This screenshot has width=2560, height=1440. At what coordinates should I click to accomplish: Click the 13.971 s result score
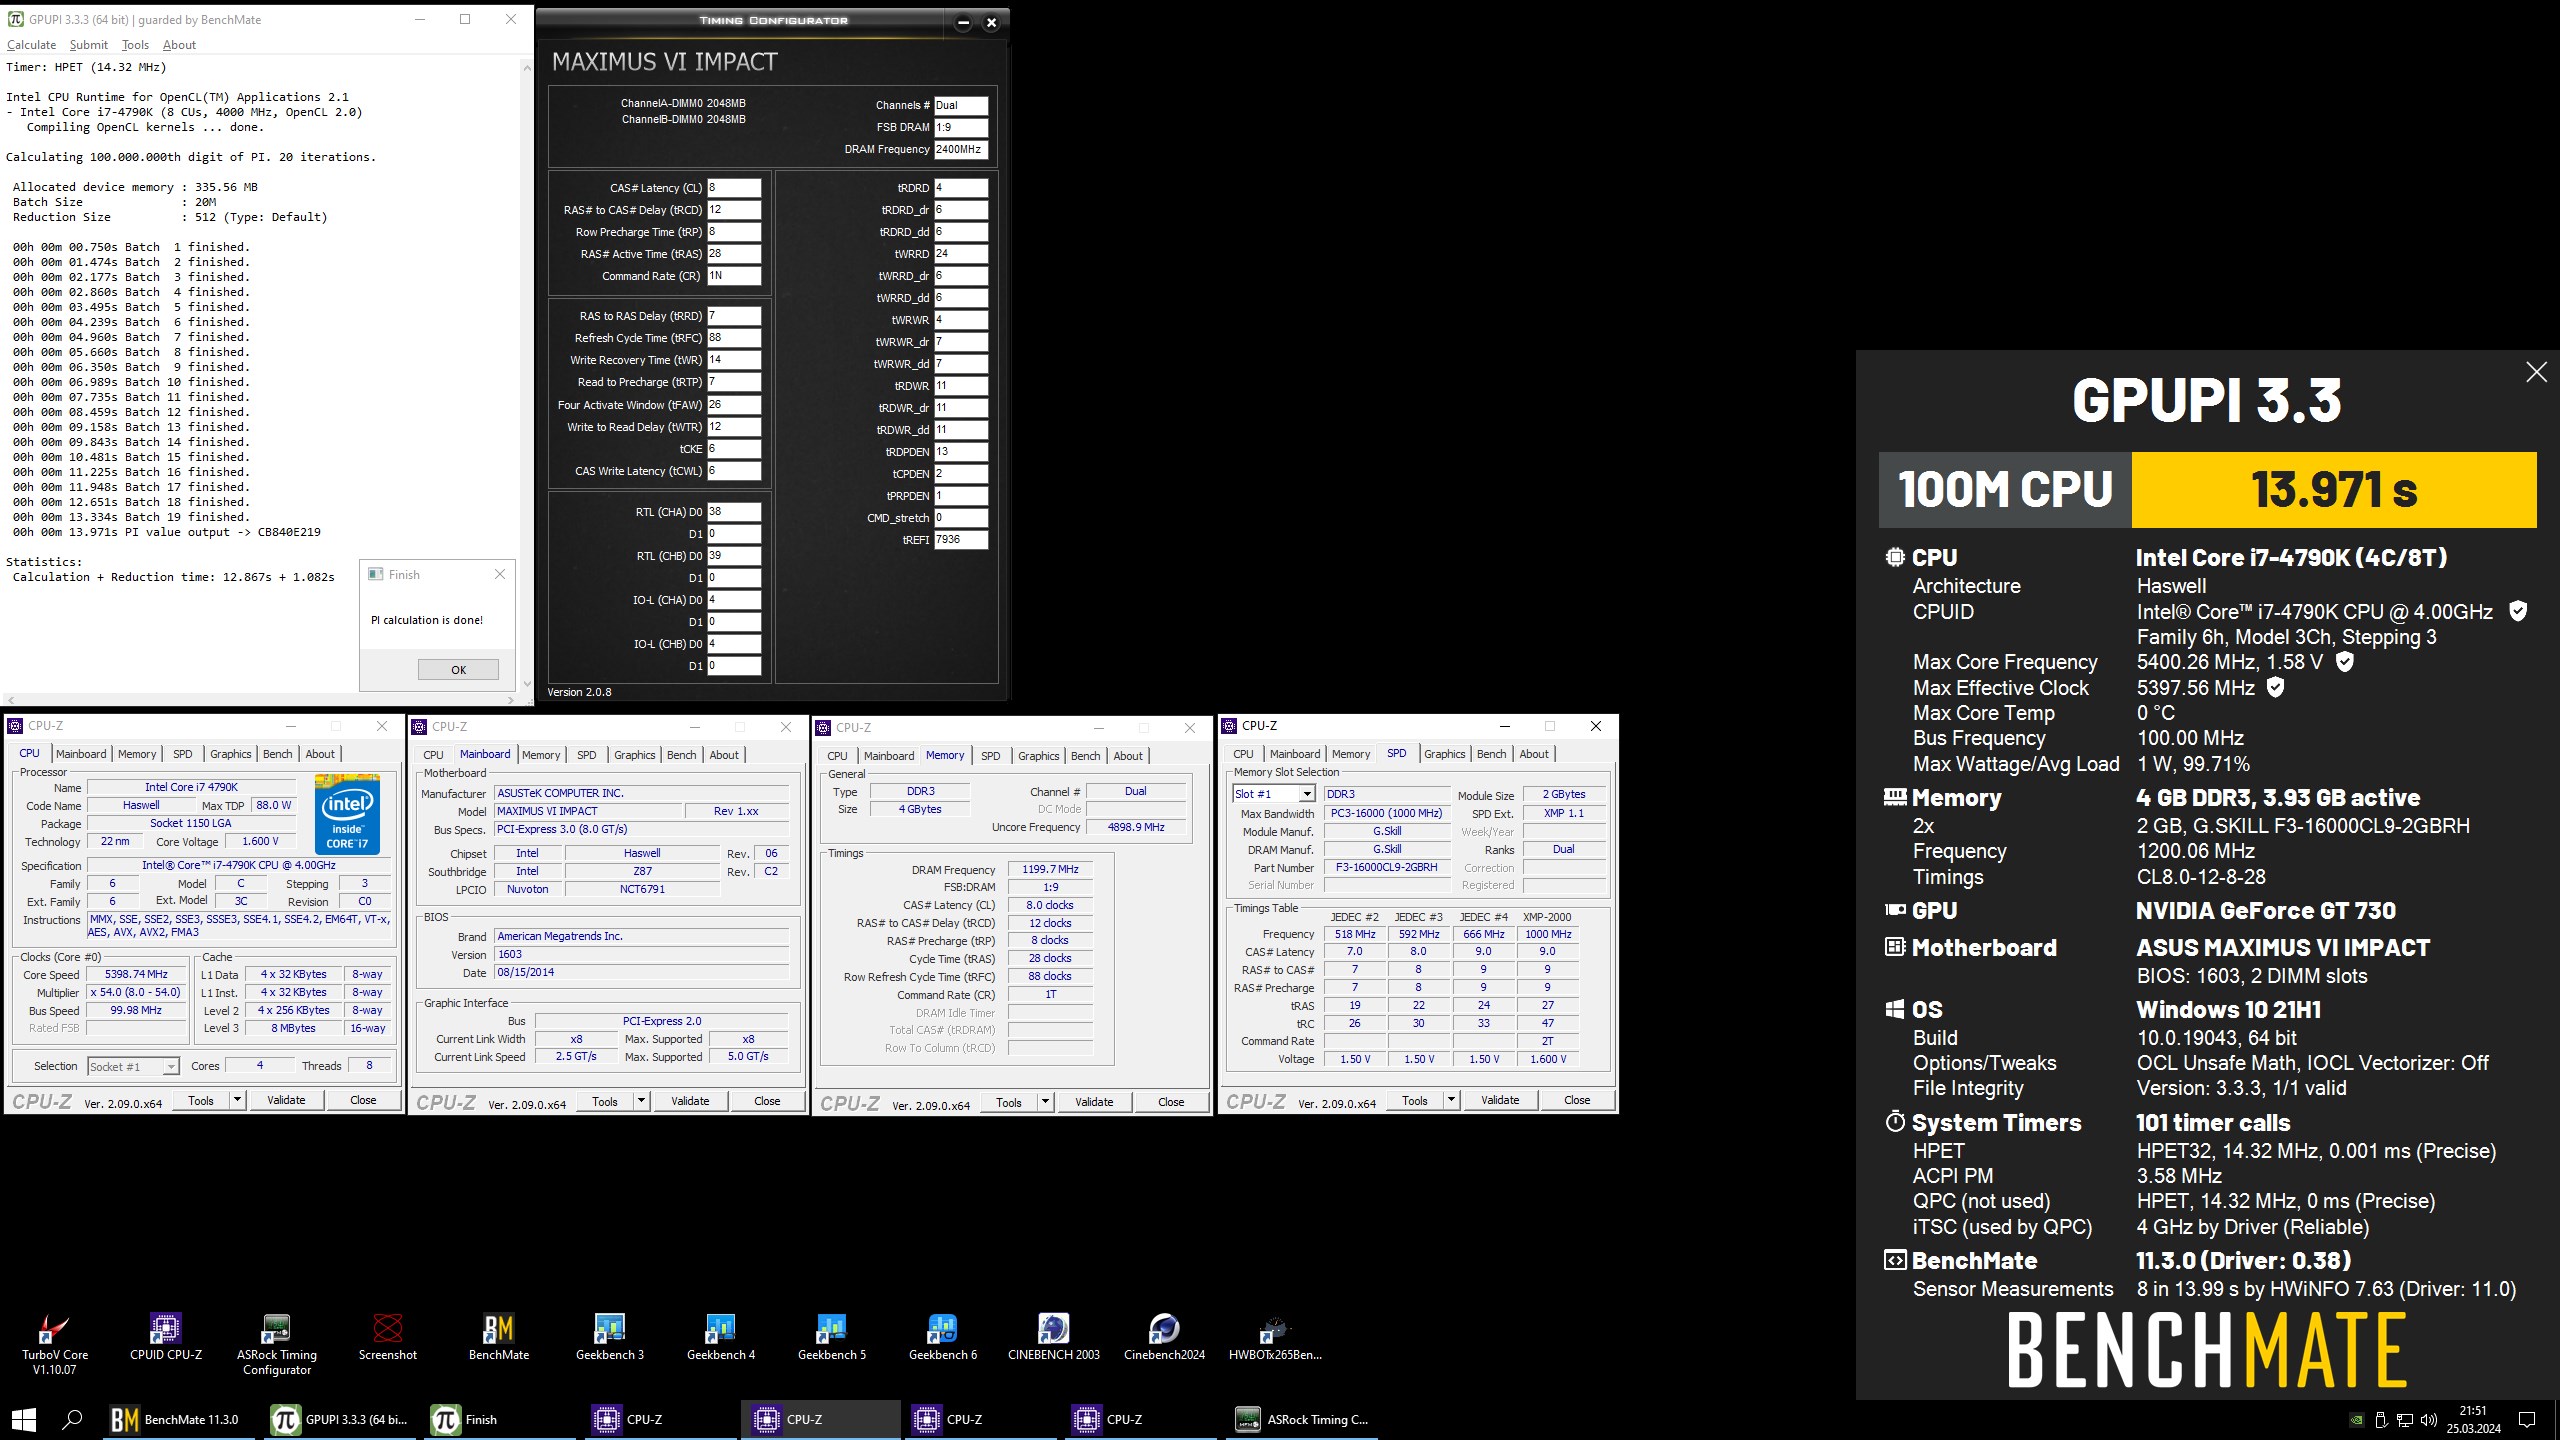pos(2334,490)
